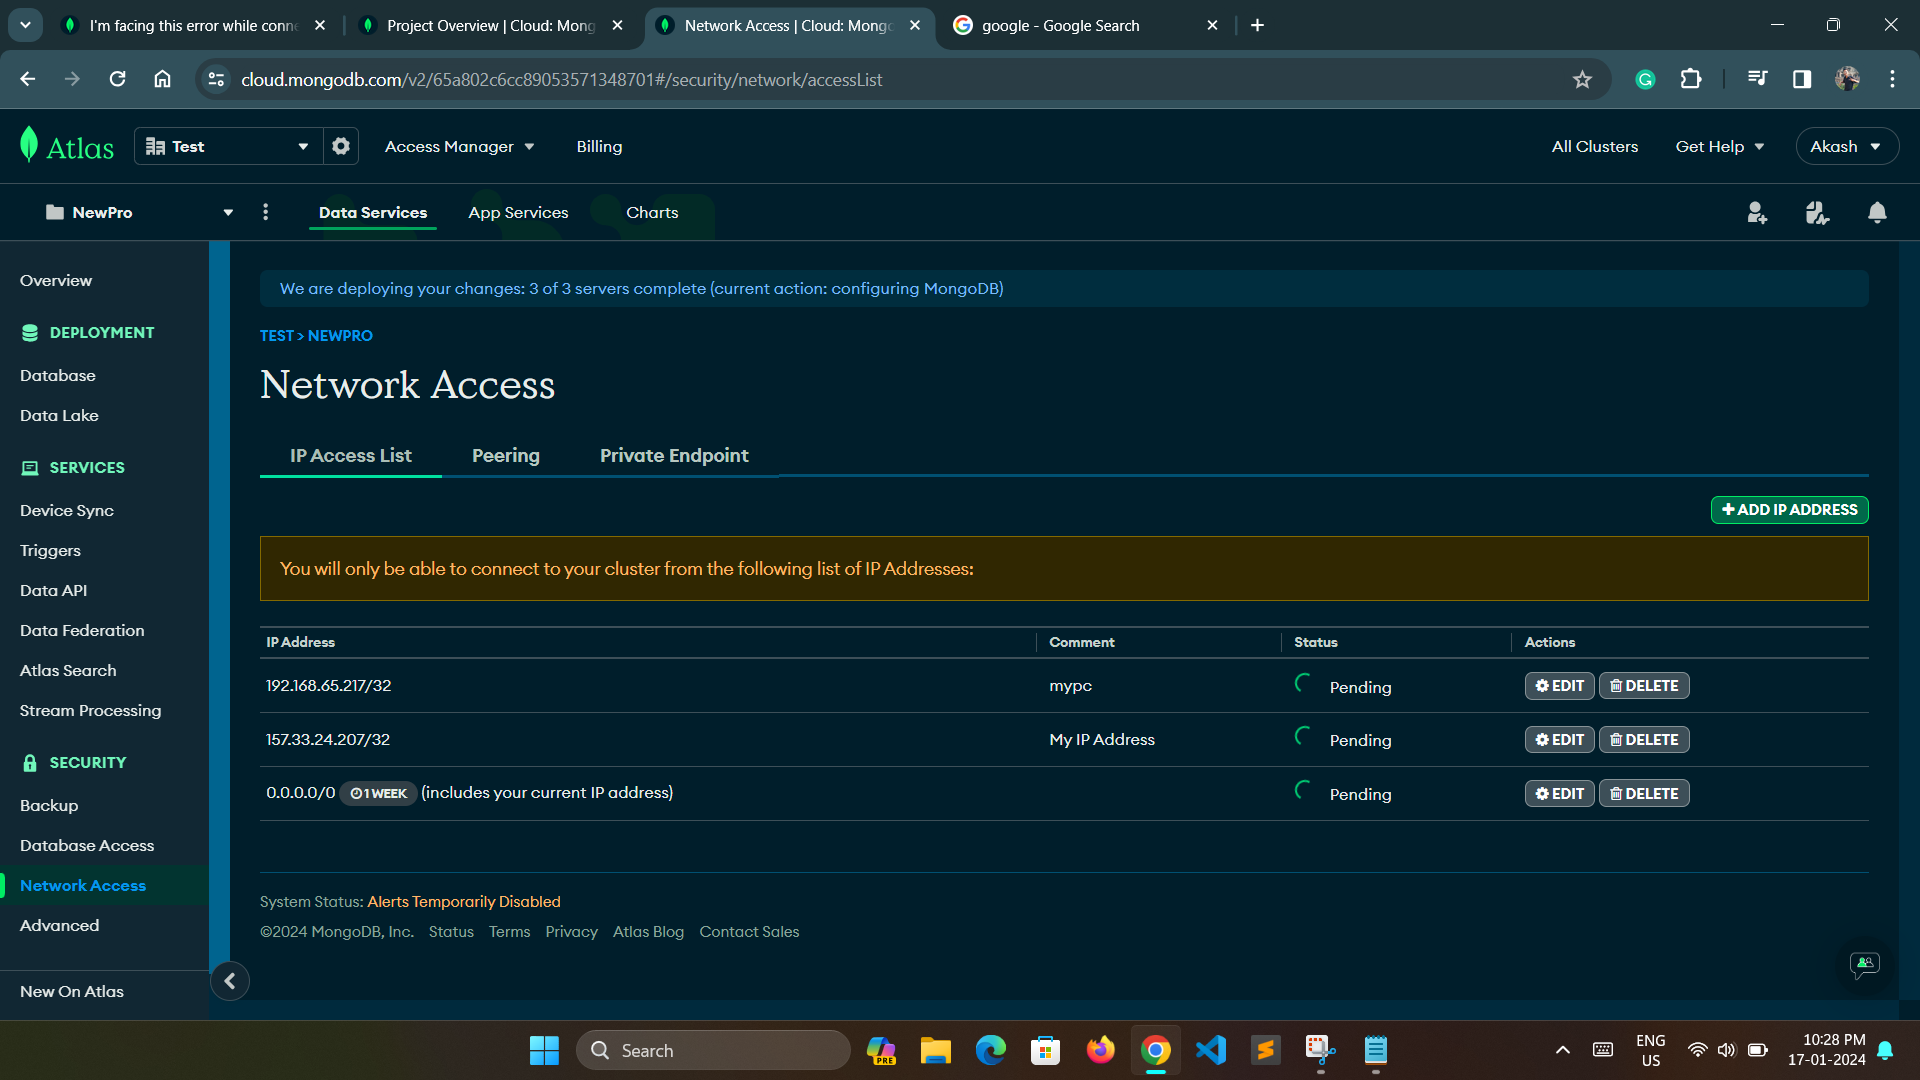1920x1080 pixels.
Task: Expand the Test organization dropdown
Action: (x=228, y=146)
